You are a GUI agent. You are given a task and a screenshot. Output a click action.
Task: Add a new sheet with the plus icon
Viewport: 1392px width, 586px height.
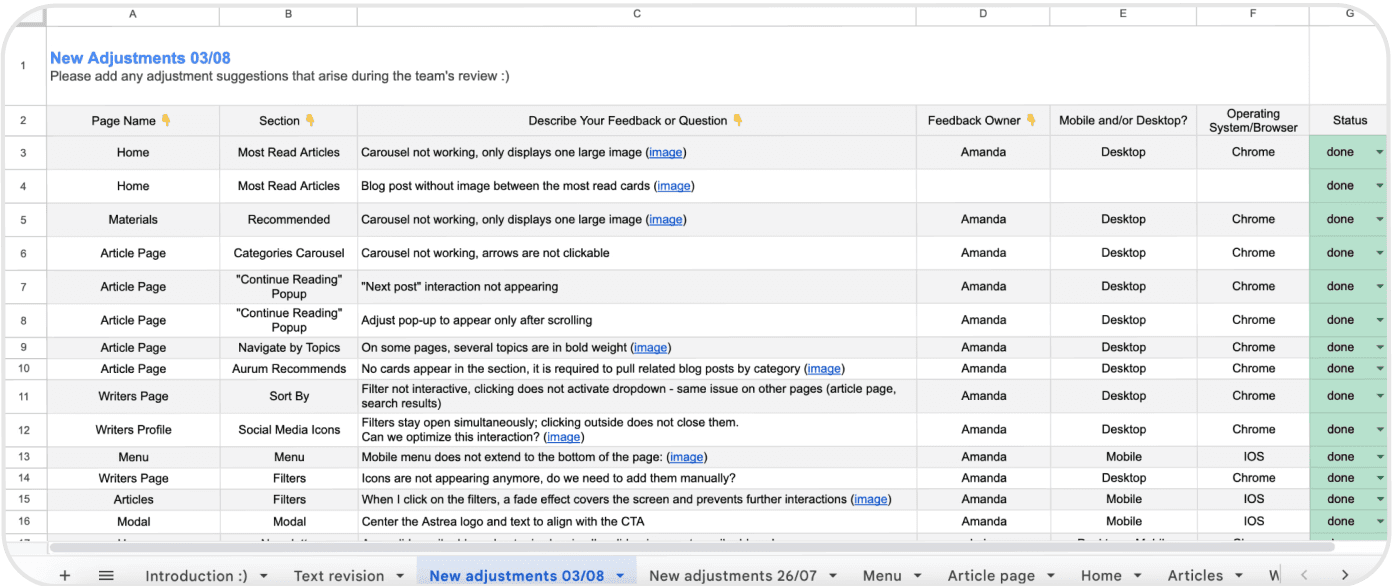click(x=65, y=575)
